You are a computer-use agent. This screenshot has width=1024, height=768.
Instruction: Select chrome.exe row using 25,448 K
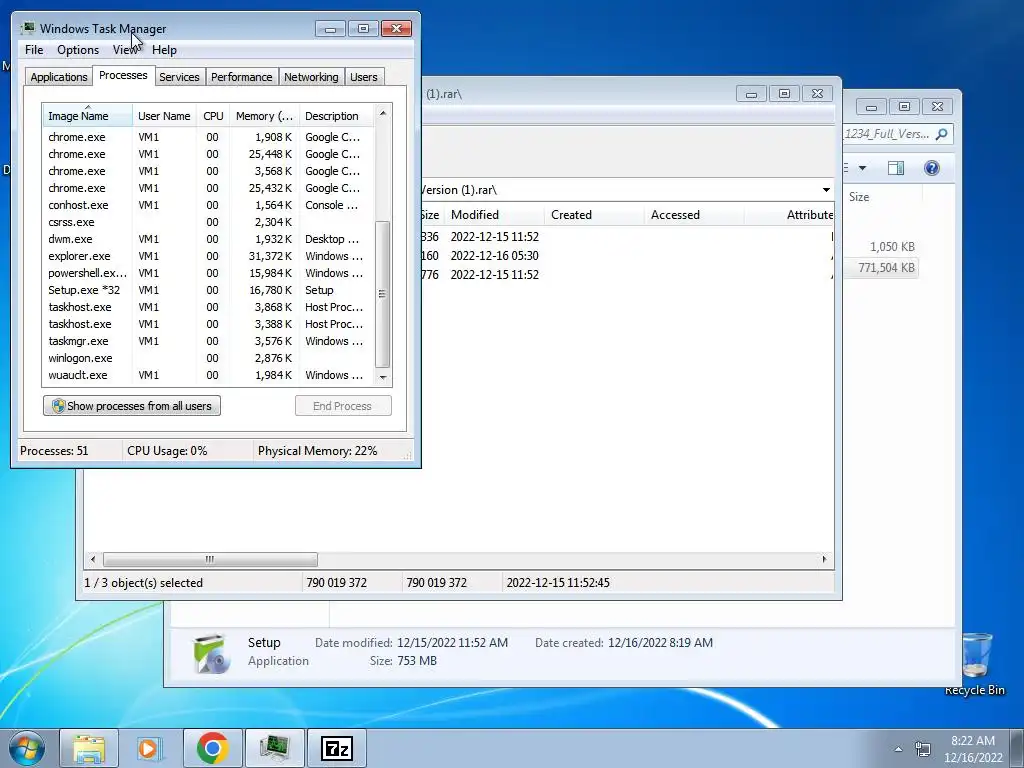coord(208,154)
